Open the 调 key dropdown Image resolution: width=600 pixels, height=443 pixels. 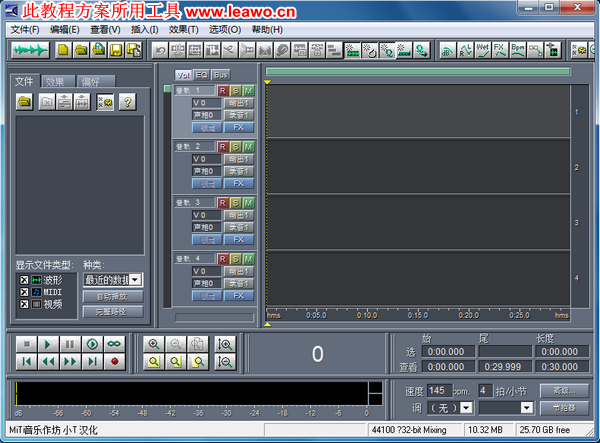pos(466,408)
